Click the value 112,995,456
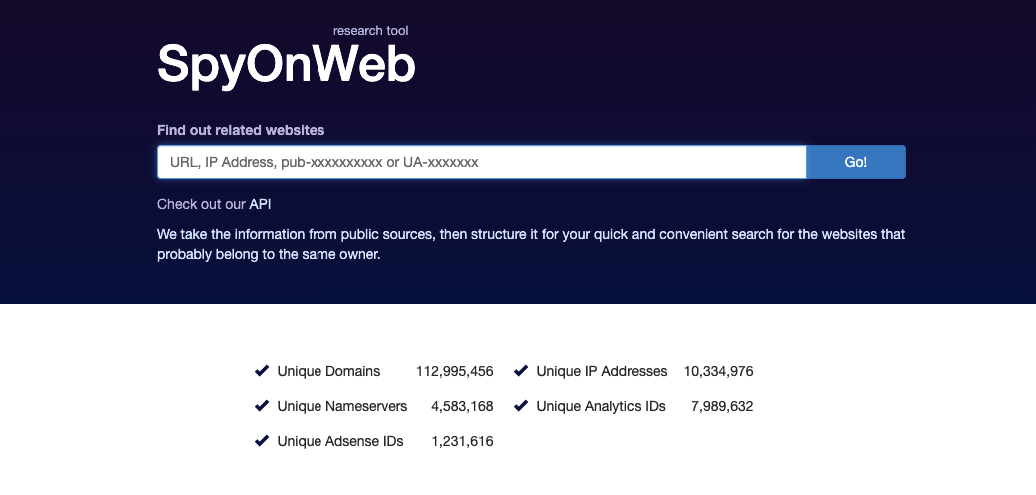1036x495 pixels. pyautogui.click(x=455, y=371)
